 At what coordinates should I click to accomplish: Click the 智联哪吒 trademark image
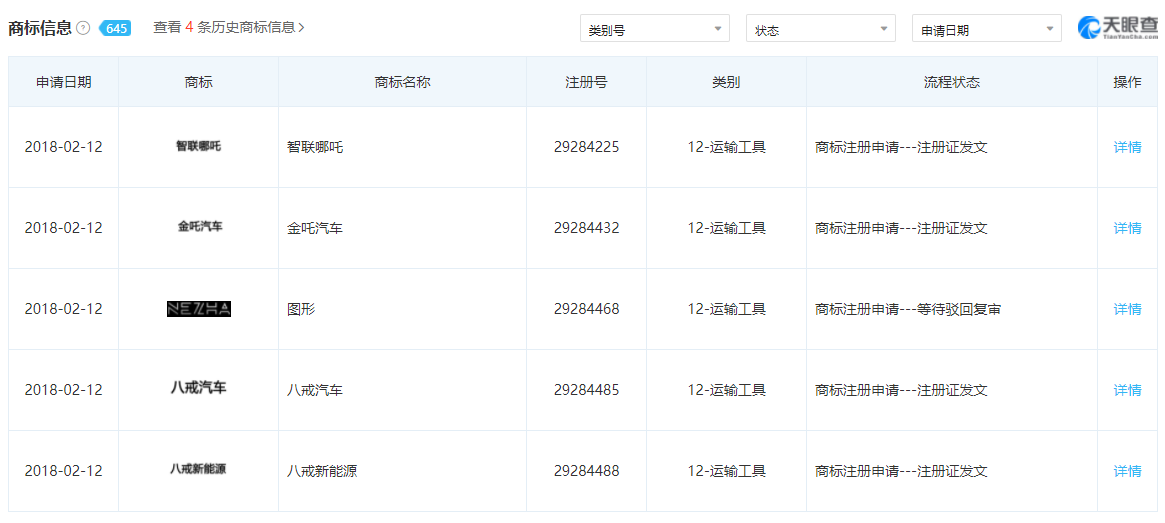[x=198, y=146]
